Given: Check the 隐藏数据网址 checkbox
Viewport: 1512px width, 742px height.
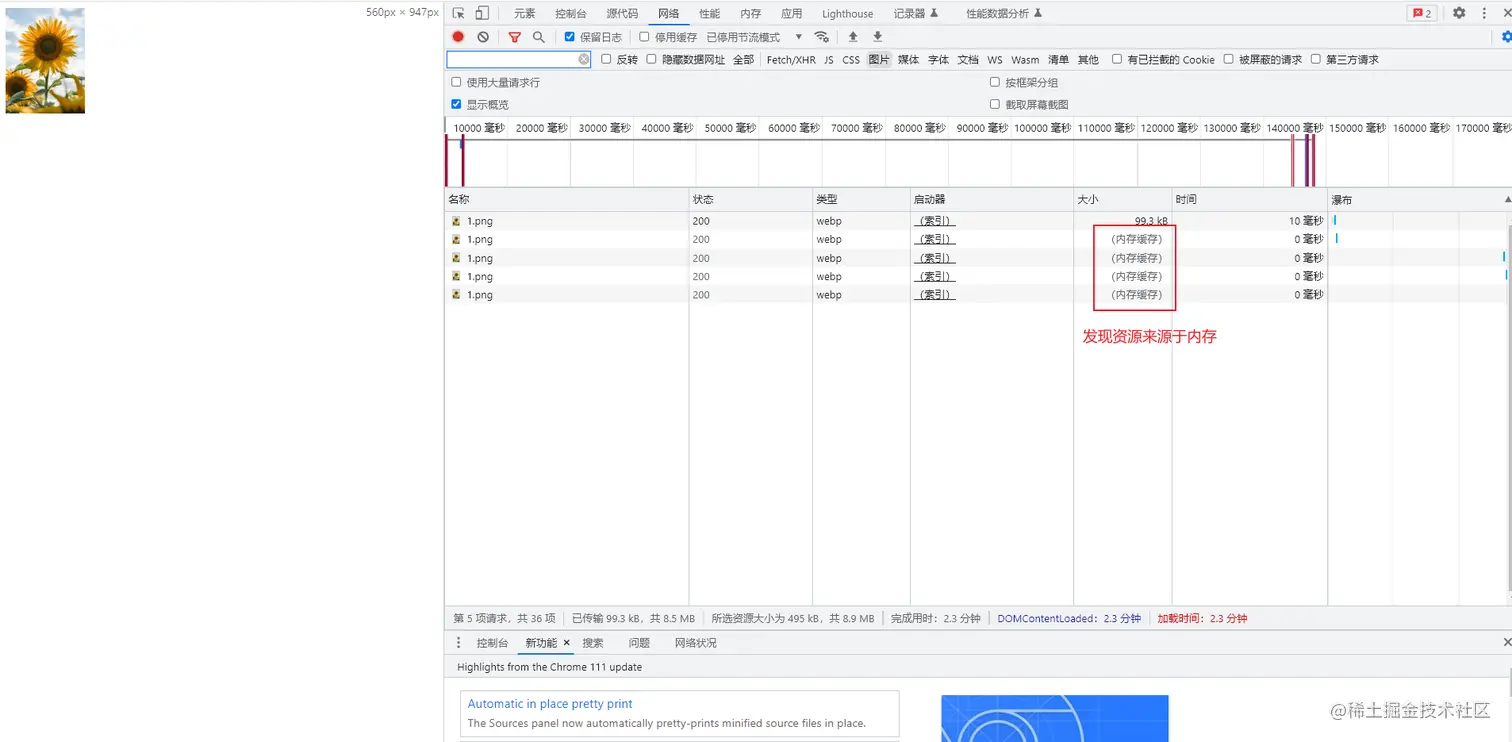Looking at the screenshot, I should click(651, 59).
